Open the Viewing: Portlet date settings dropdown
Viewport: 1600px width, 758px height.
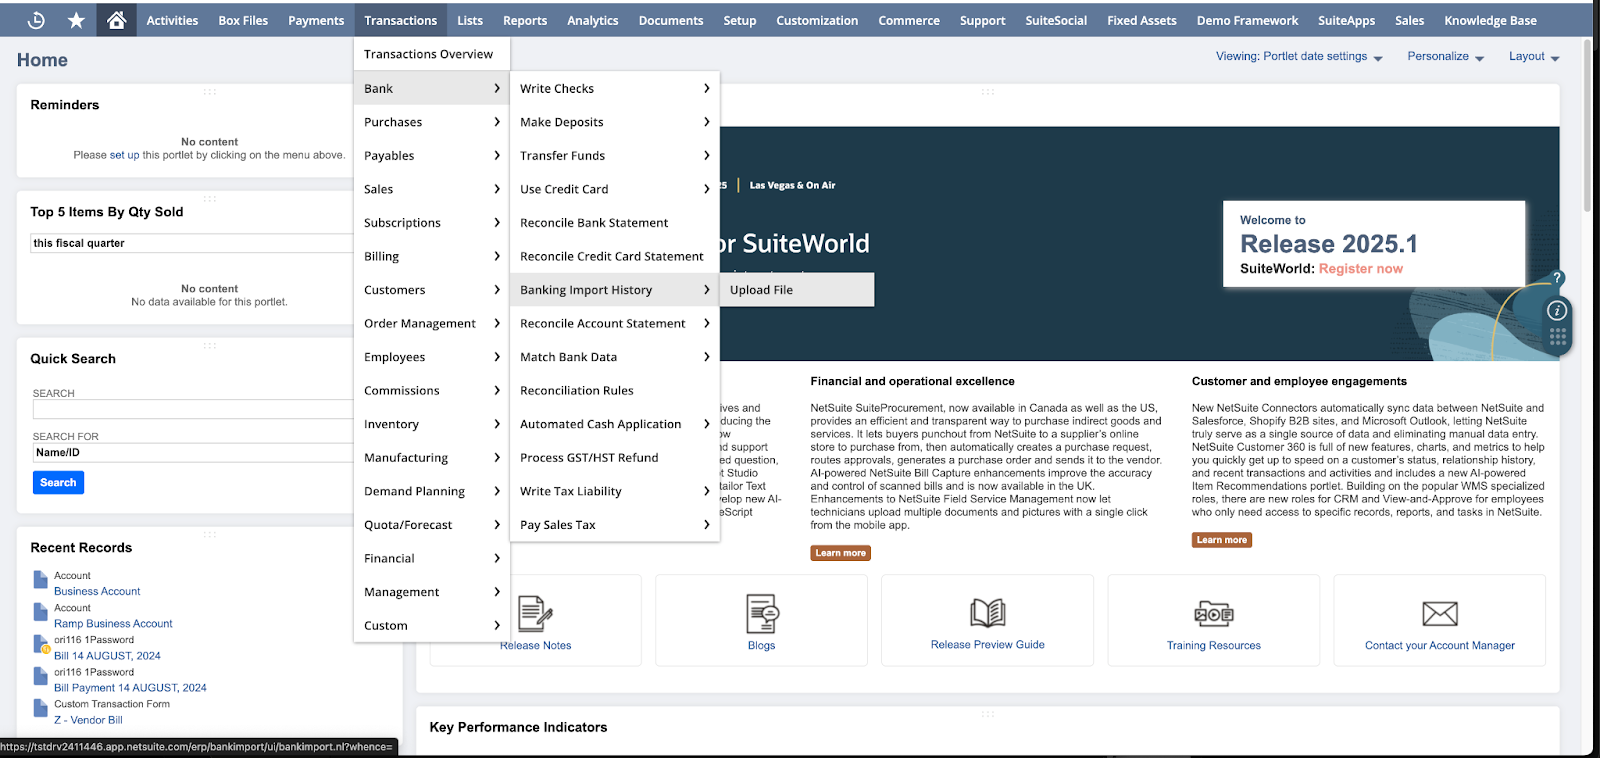coord(1299,57)
